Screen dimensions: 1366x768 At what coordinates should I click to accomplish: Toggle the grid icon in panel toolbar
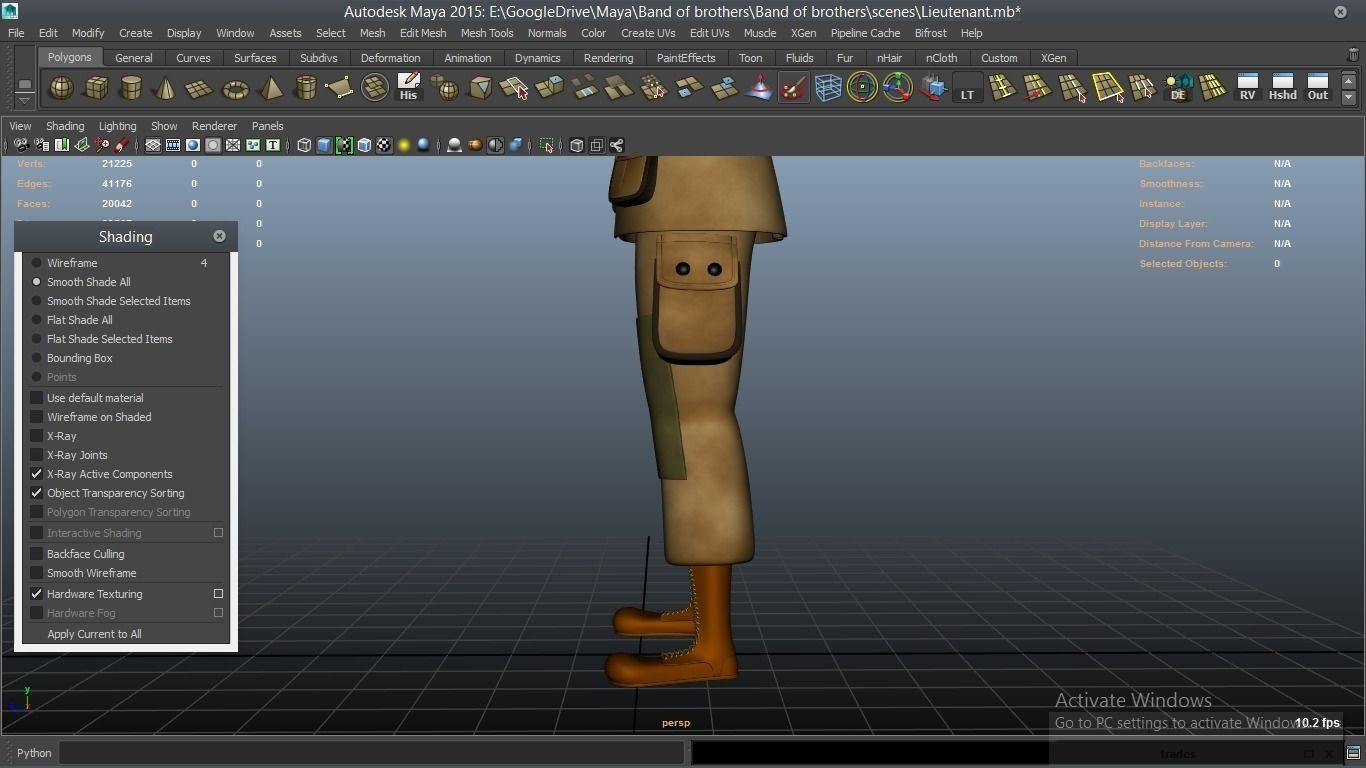click(153, 145)
